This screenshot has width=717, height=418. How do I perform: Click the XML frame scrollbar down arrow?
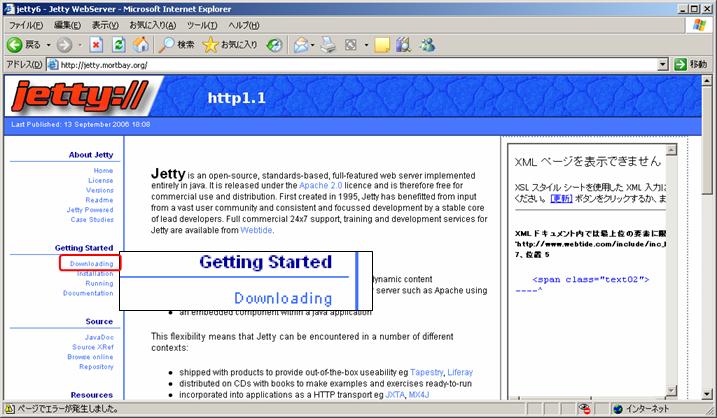click(x=671, y=391)
